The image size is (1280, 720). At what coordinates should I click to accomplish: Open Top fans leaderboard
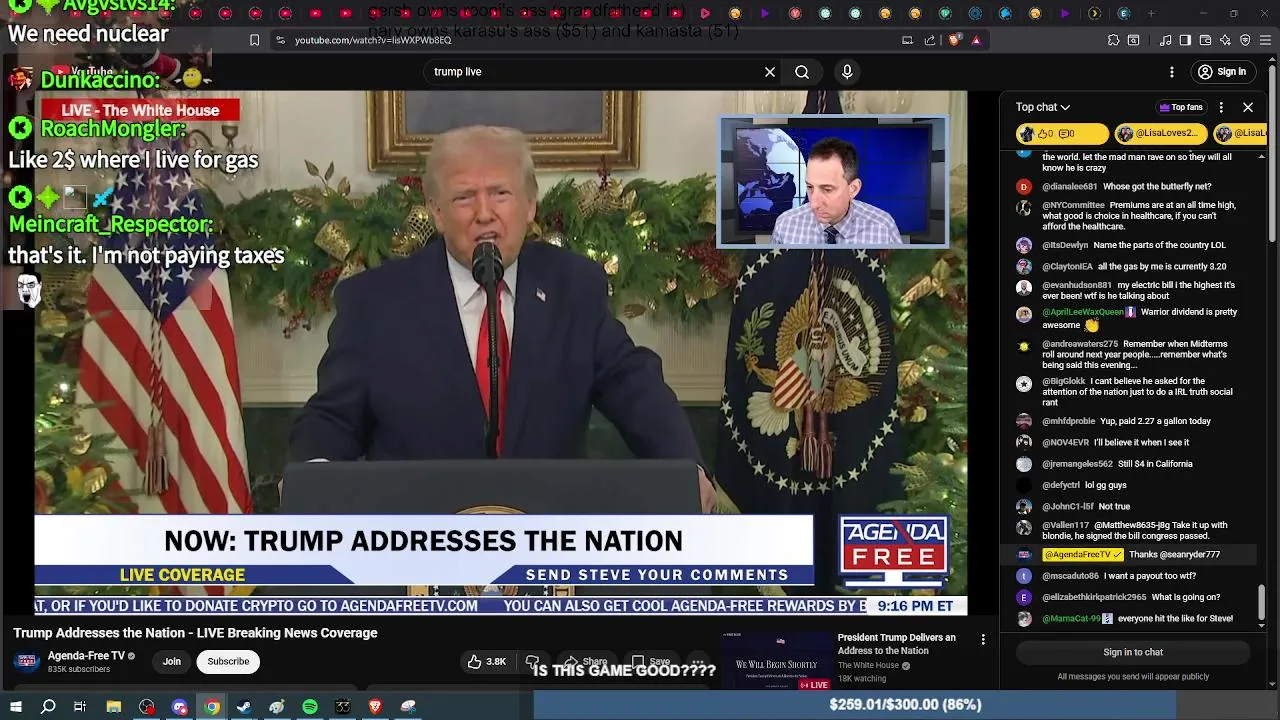tap(1181, 107)
